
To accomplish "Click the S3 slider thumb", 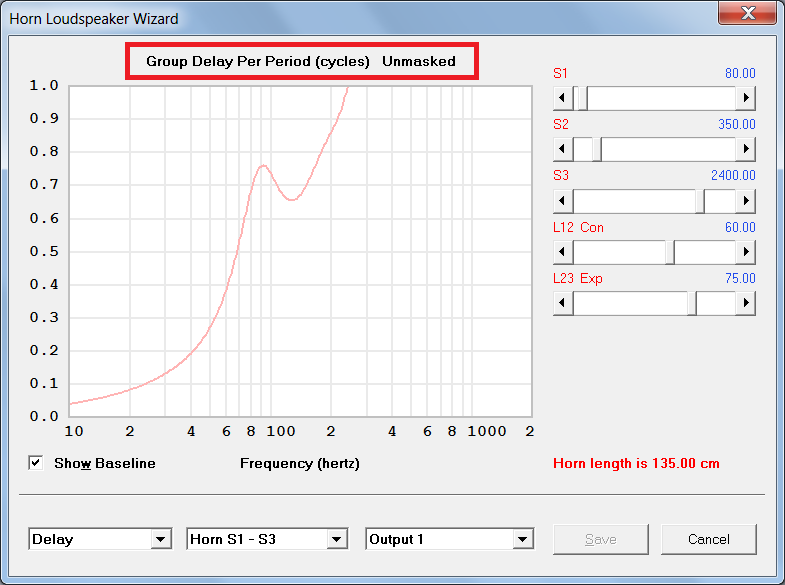I will [x=700, y=201].
